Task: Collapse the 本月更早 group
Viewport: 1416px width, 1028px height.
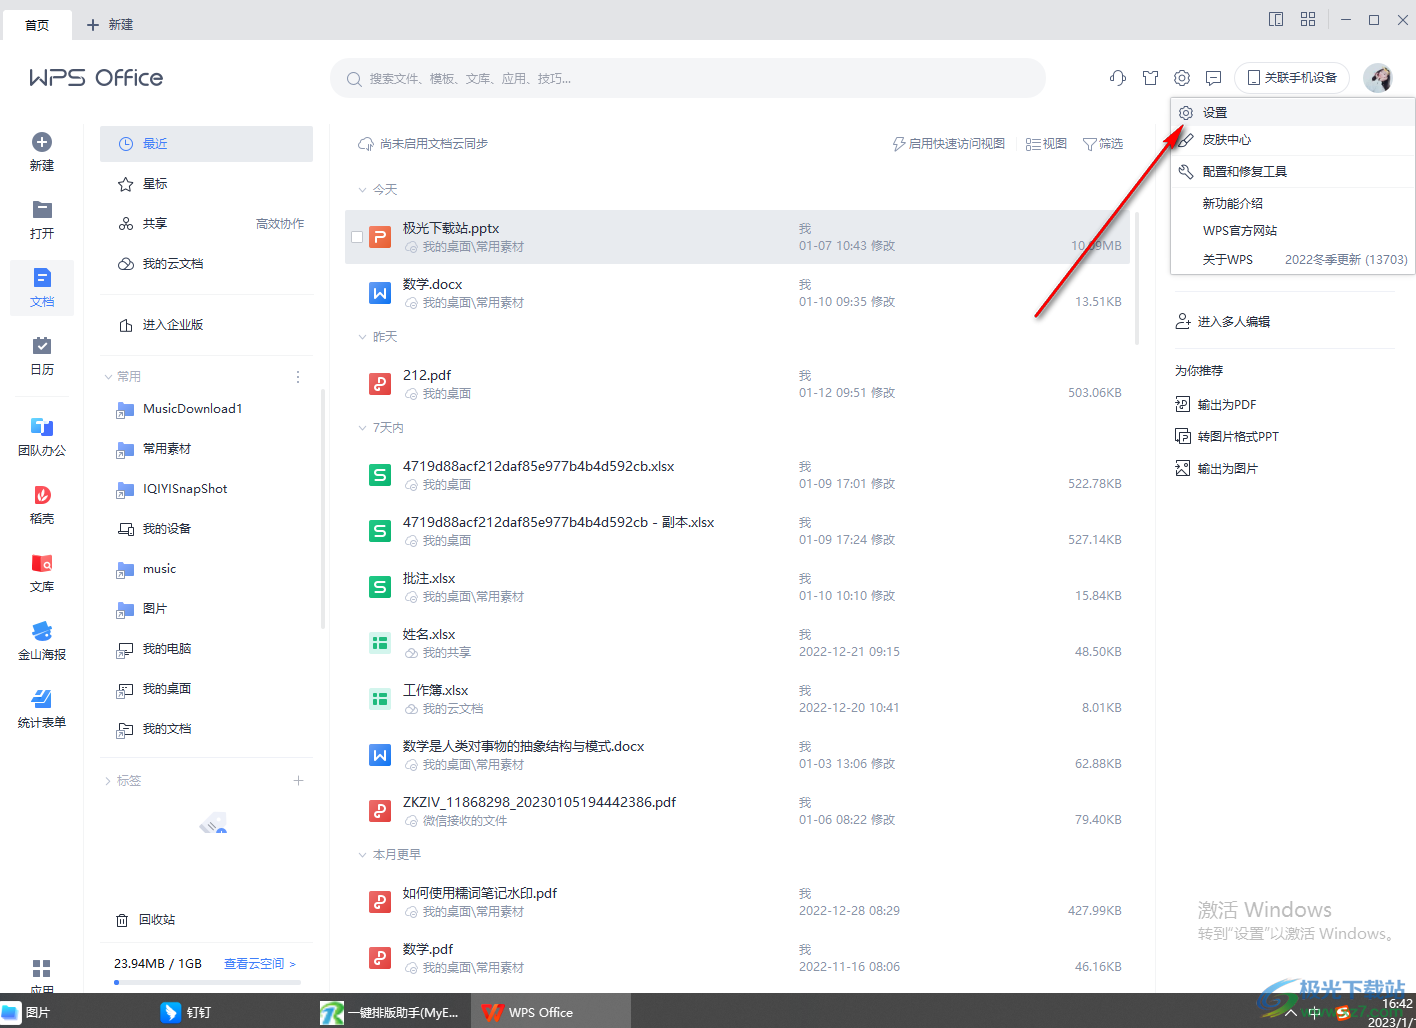Action: click(x=362, y=855)
